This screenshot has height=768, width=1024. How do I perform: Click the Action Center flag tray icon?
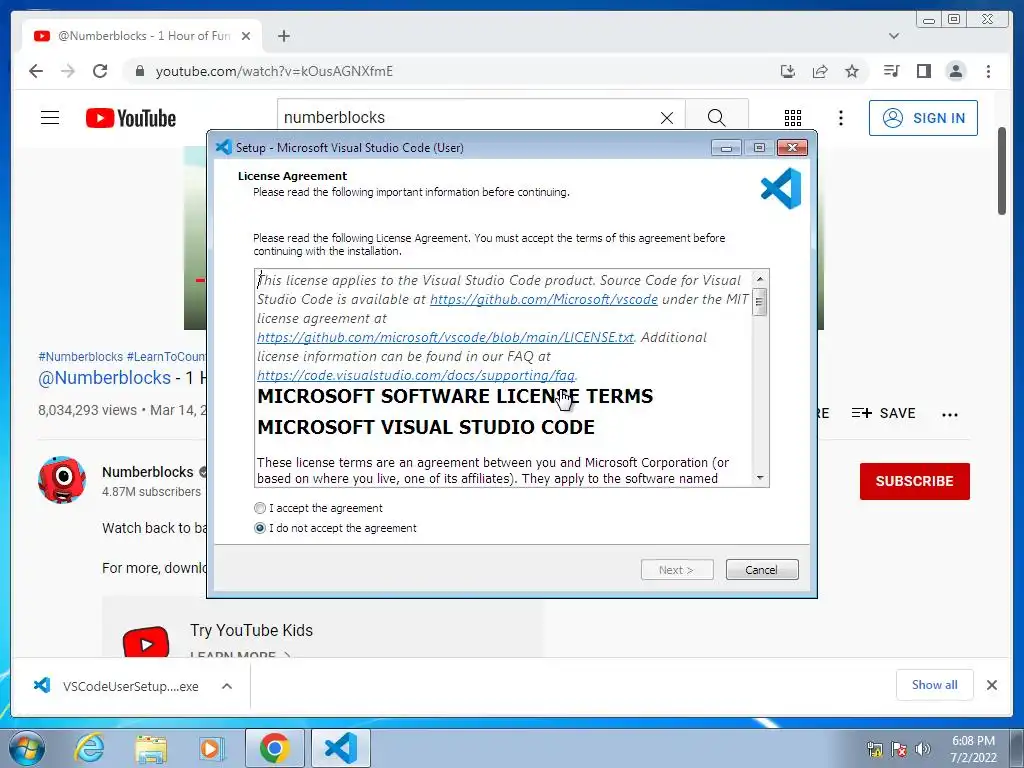click(x=899, y=748)
